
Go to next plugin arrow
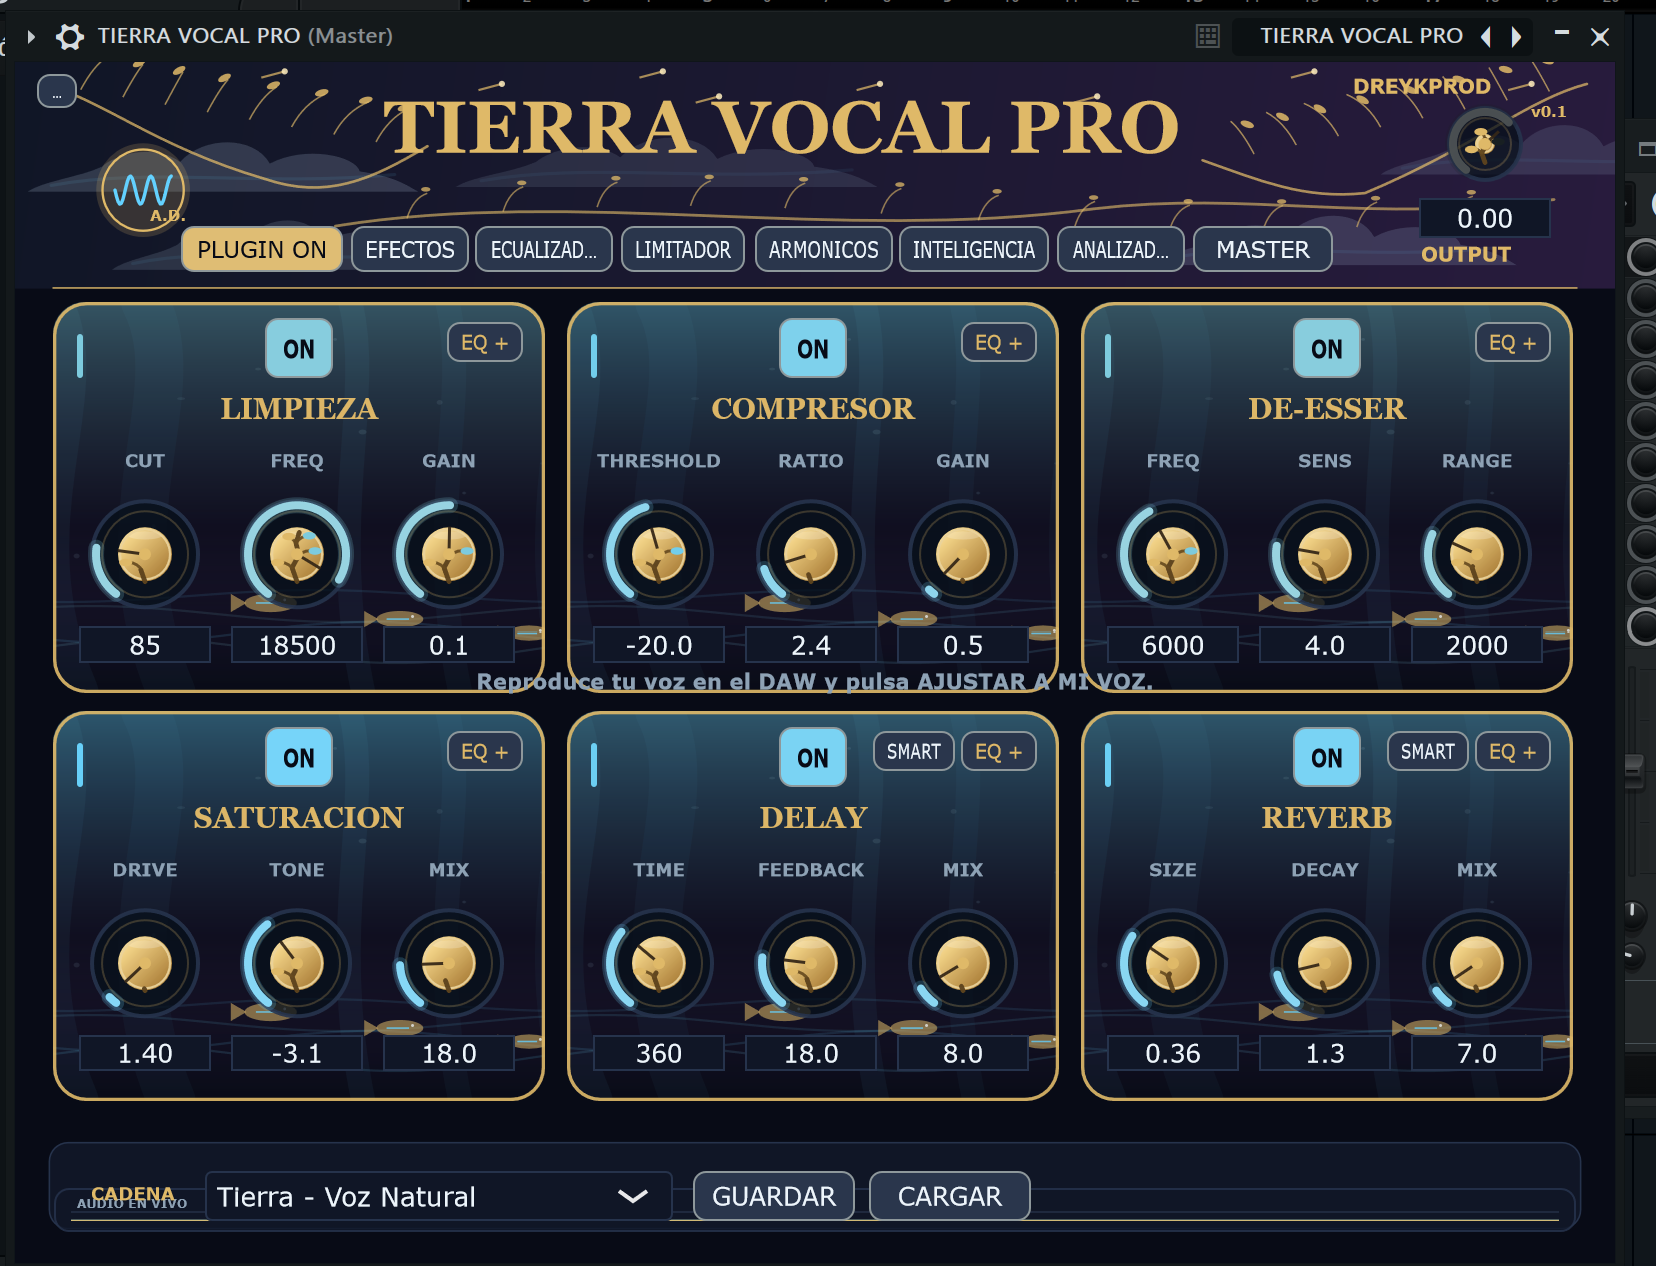(x=1516, y=37)
